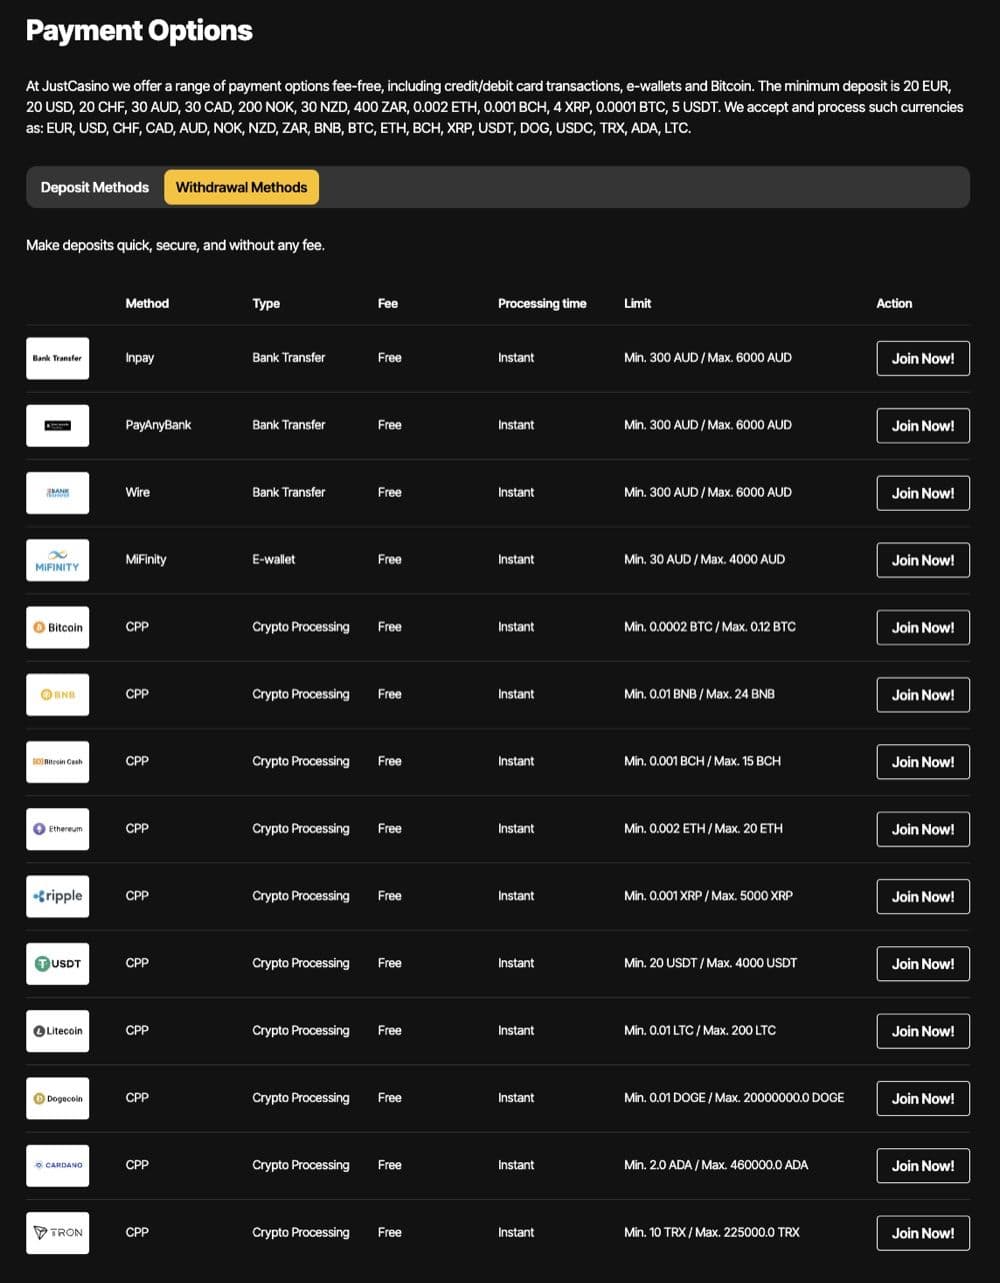Click the E-wallet type cell

(273, 559)
